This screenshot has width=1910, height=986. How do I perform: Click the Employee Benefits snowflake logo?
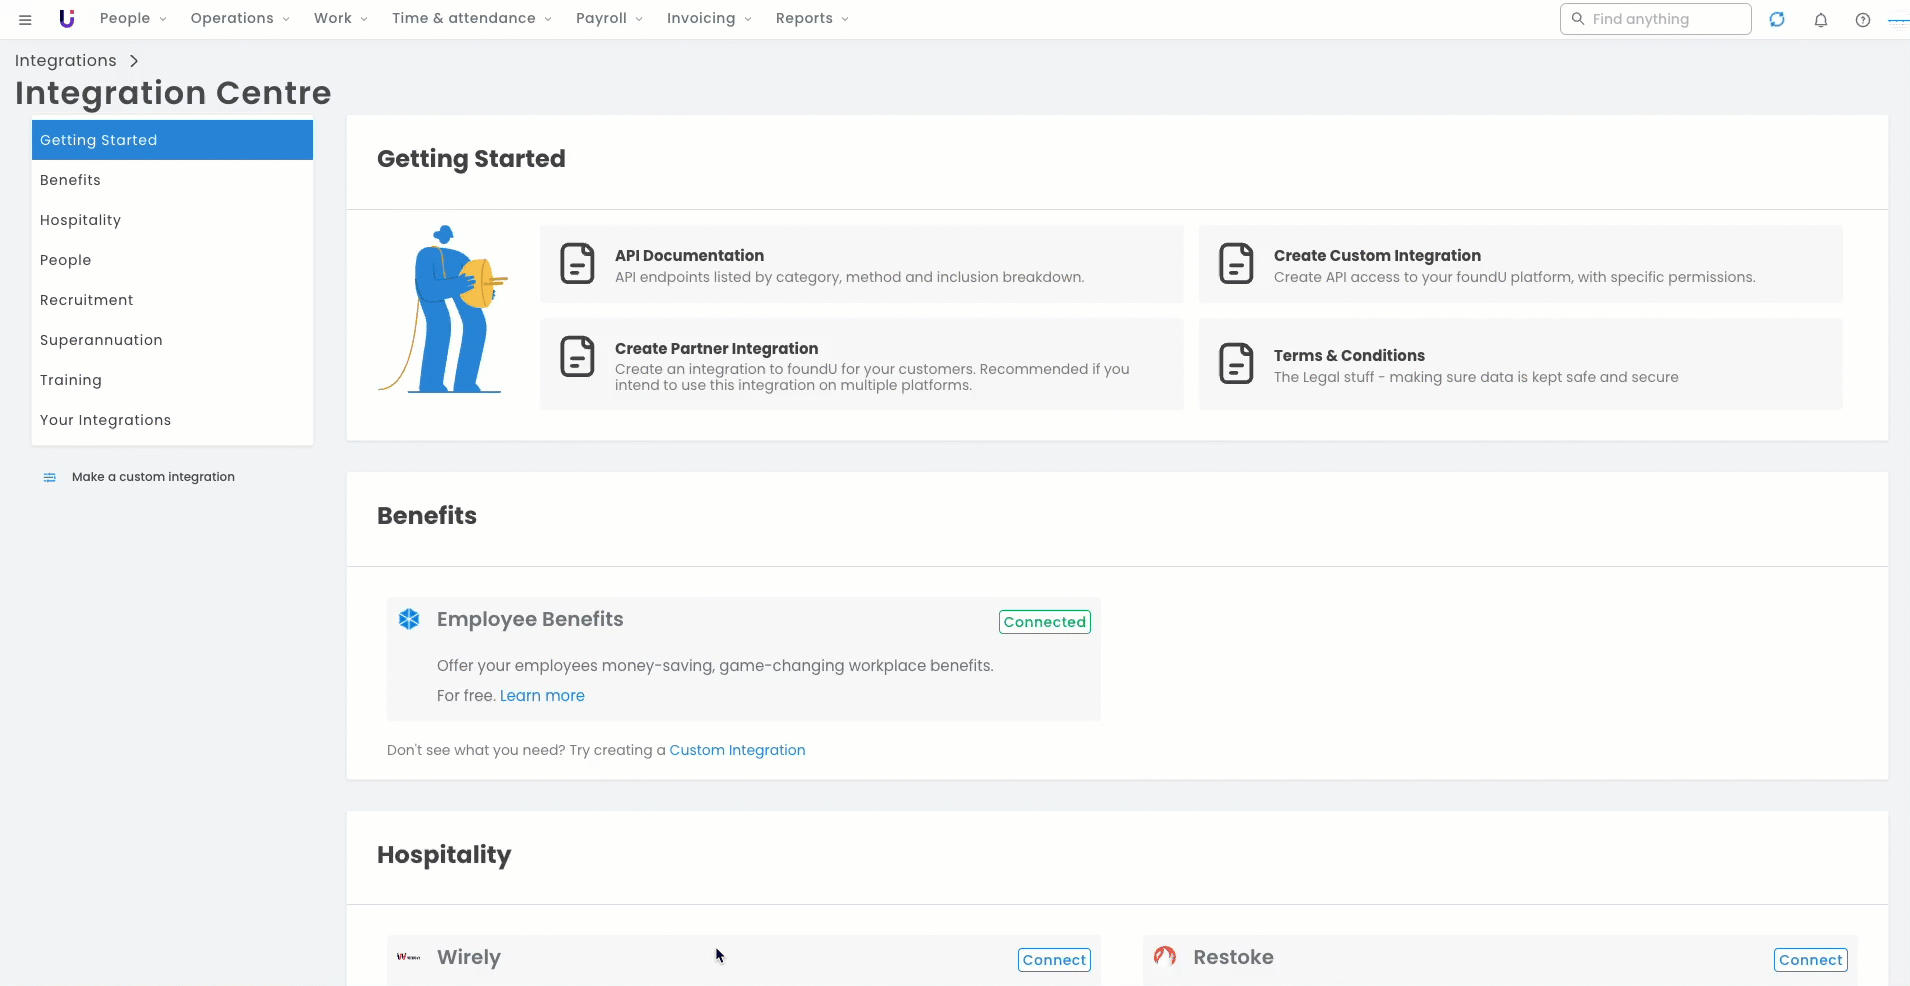click(x=409, y=619)
